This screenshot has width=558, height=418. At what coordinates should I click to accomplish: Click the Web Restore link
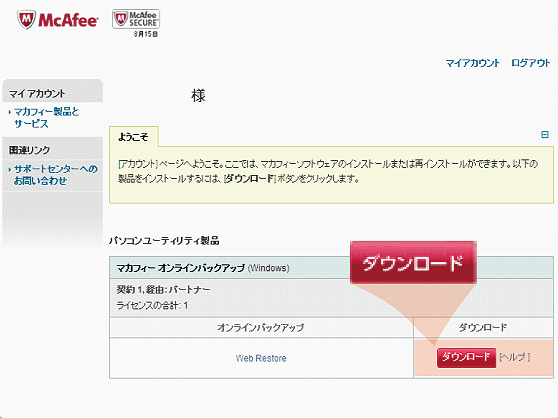(261, 358)
